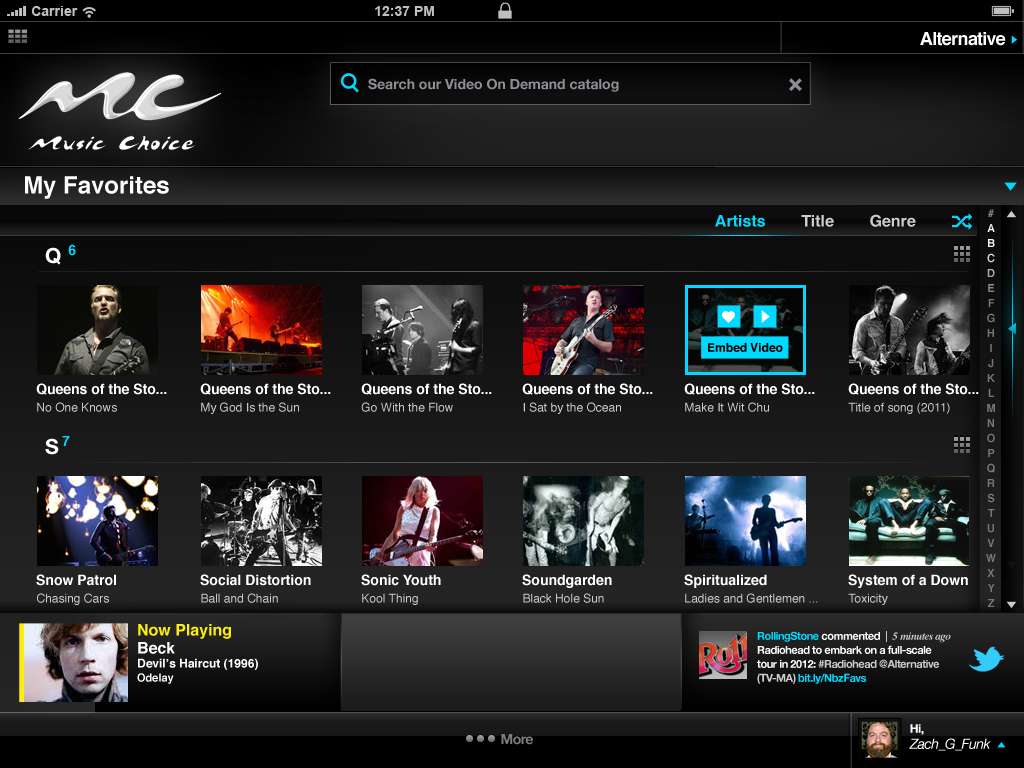Viewport: 1024px width, 768px height.
Task: Open the I Sat by the Ocean thumbnail
Action: (x=583, y=330)
